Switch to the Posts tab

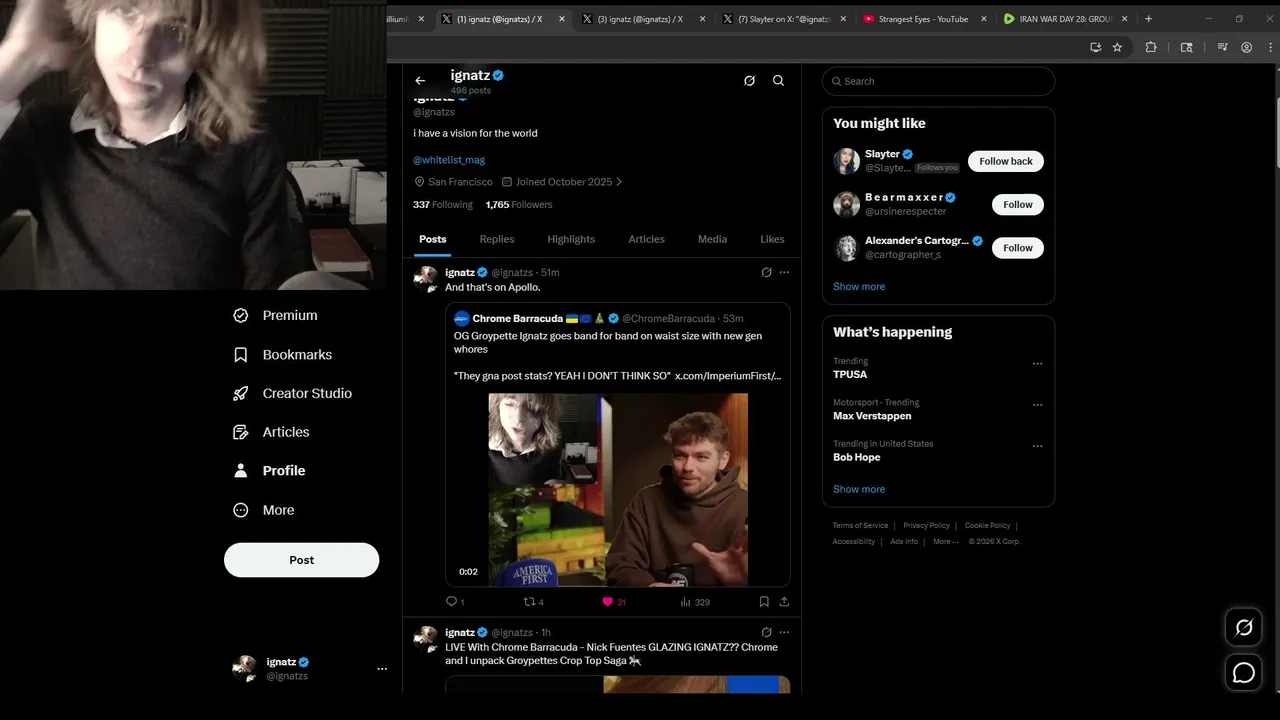[x=433, y=240]
